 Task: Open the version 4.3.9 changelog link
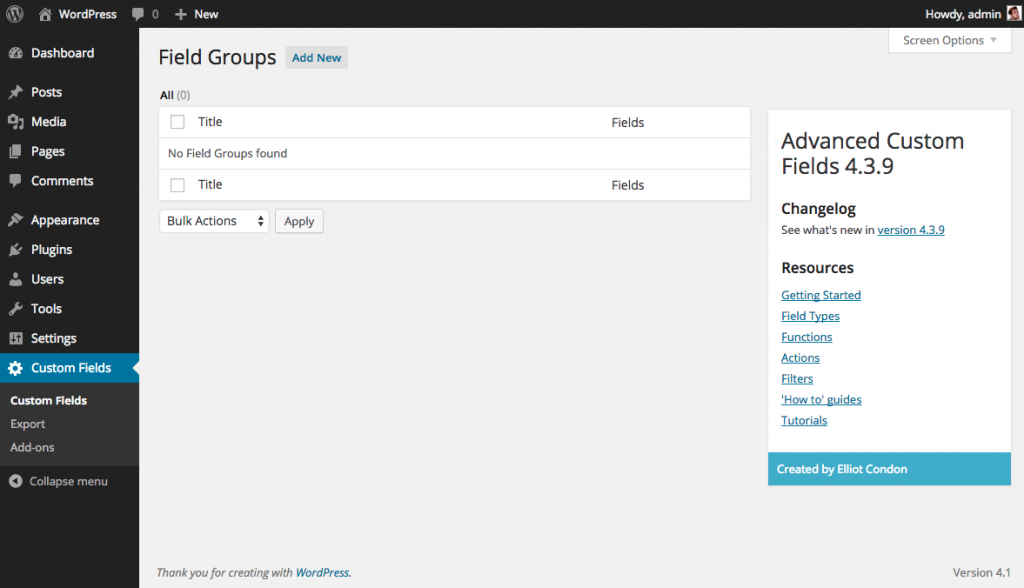click(910, 229)
